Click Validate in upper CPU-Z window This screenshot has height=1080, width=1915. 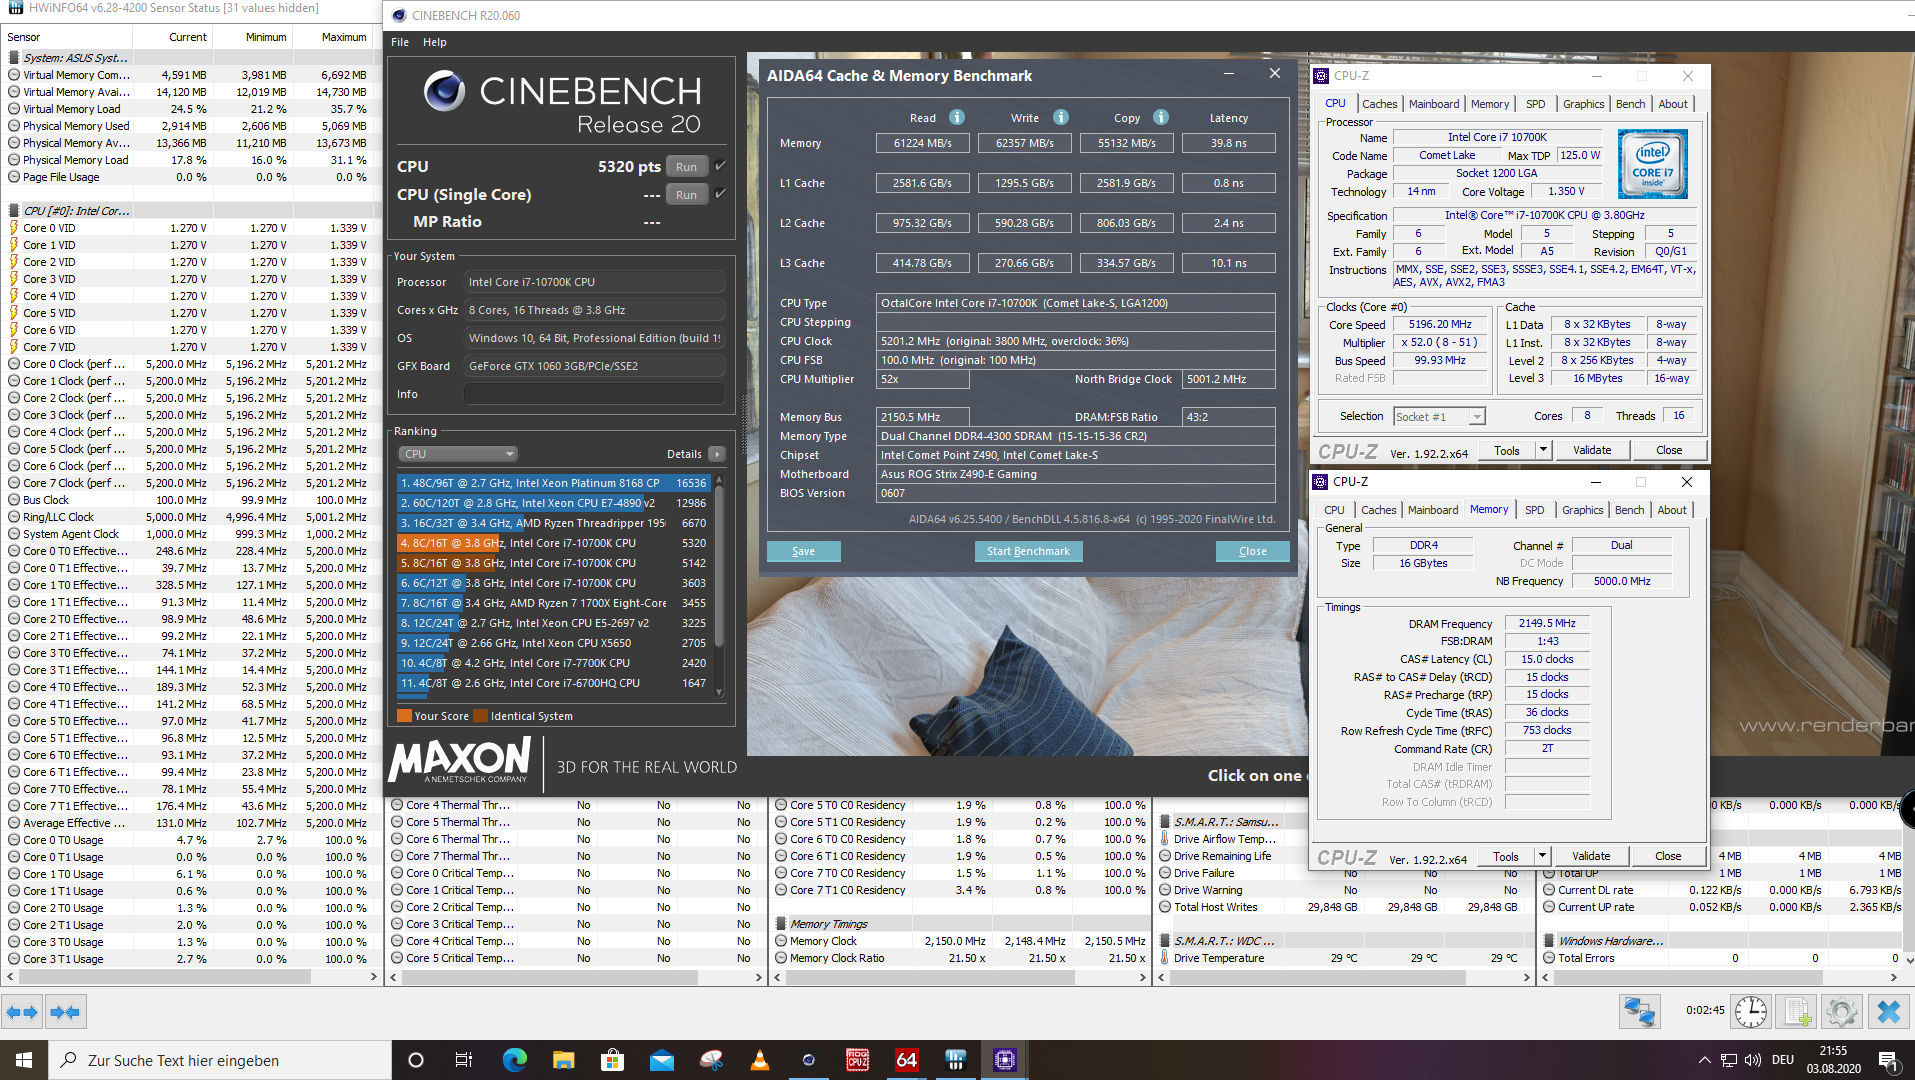pyautogui.click(x=1592, y=450)
